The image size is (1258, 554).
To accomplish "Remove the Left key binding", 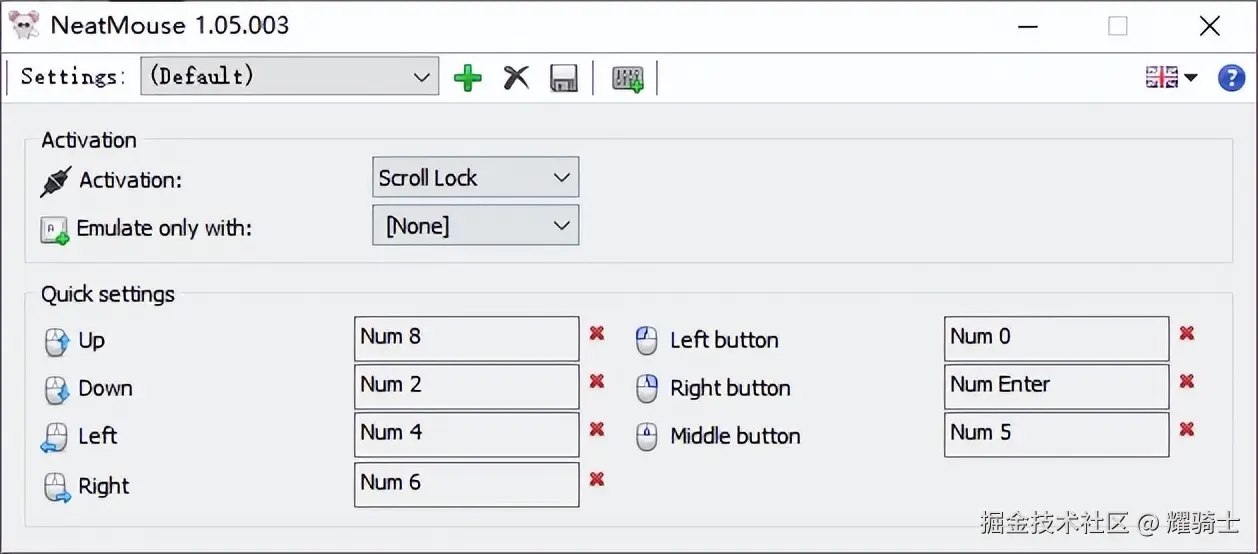I will click(597, 429).
